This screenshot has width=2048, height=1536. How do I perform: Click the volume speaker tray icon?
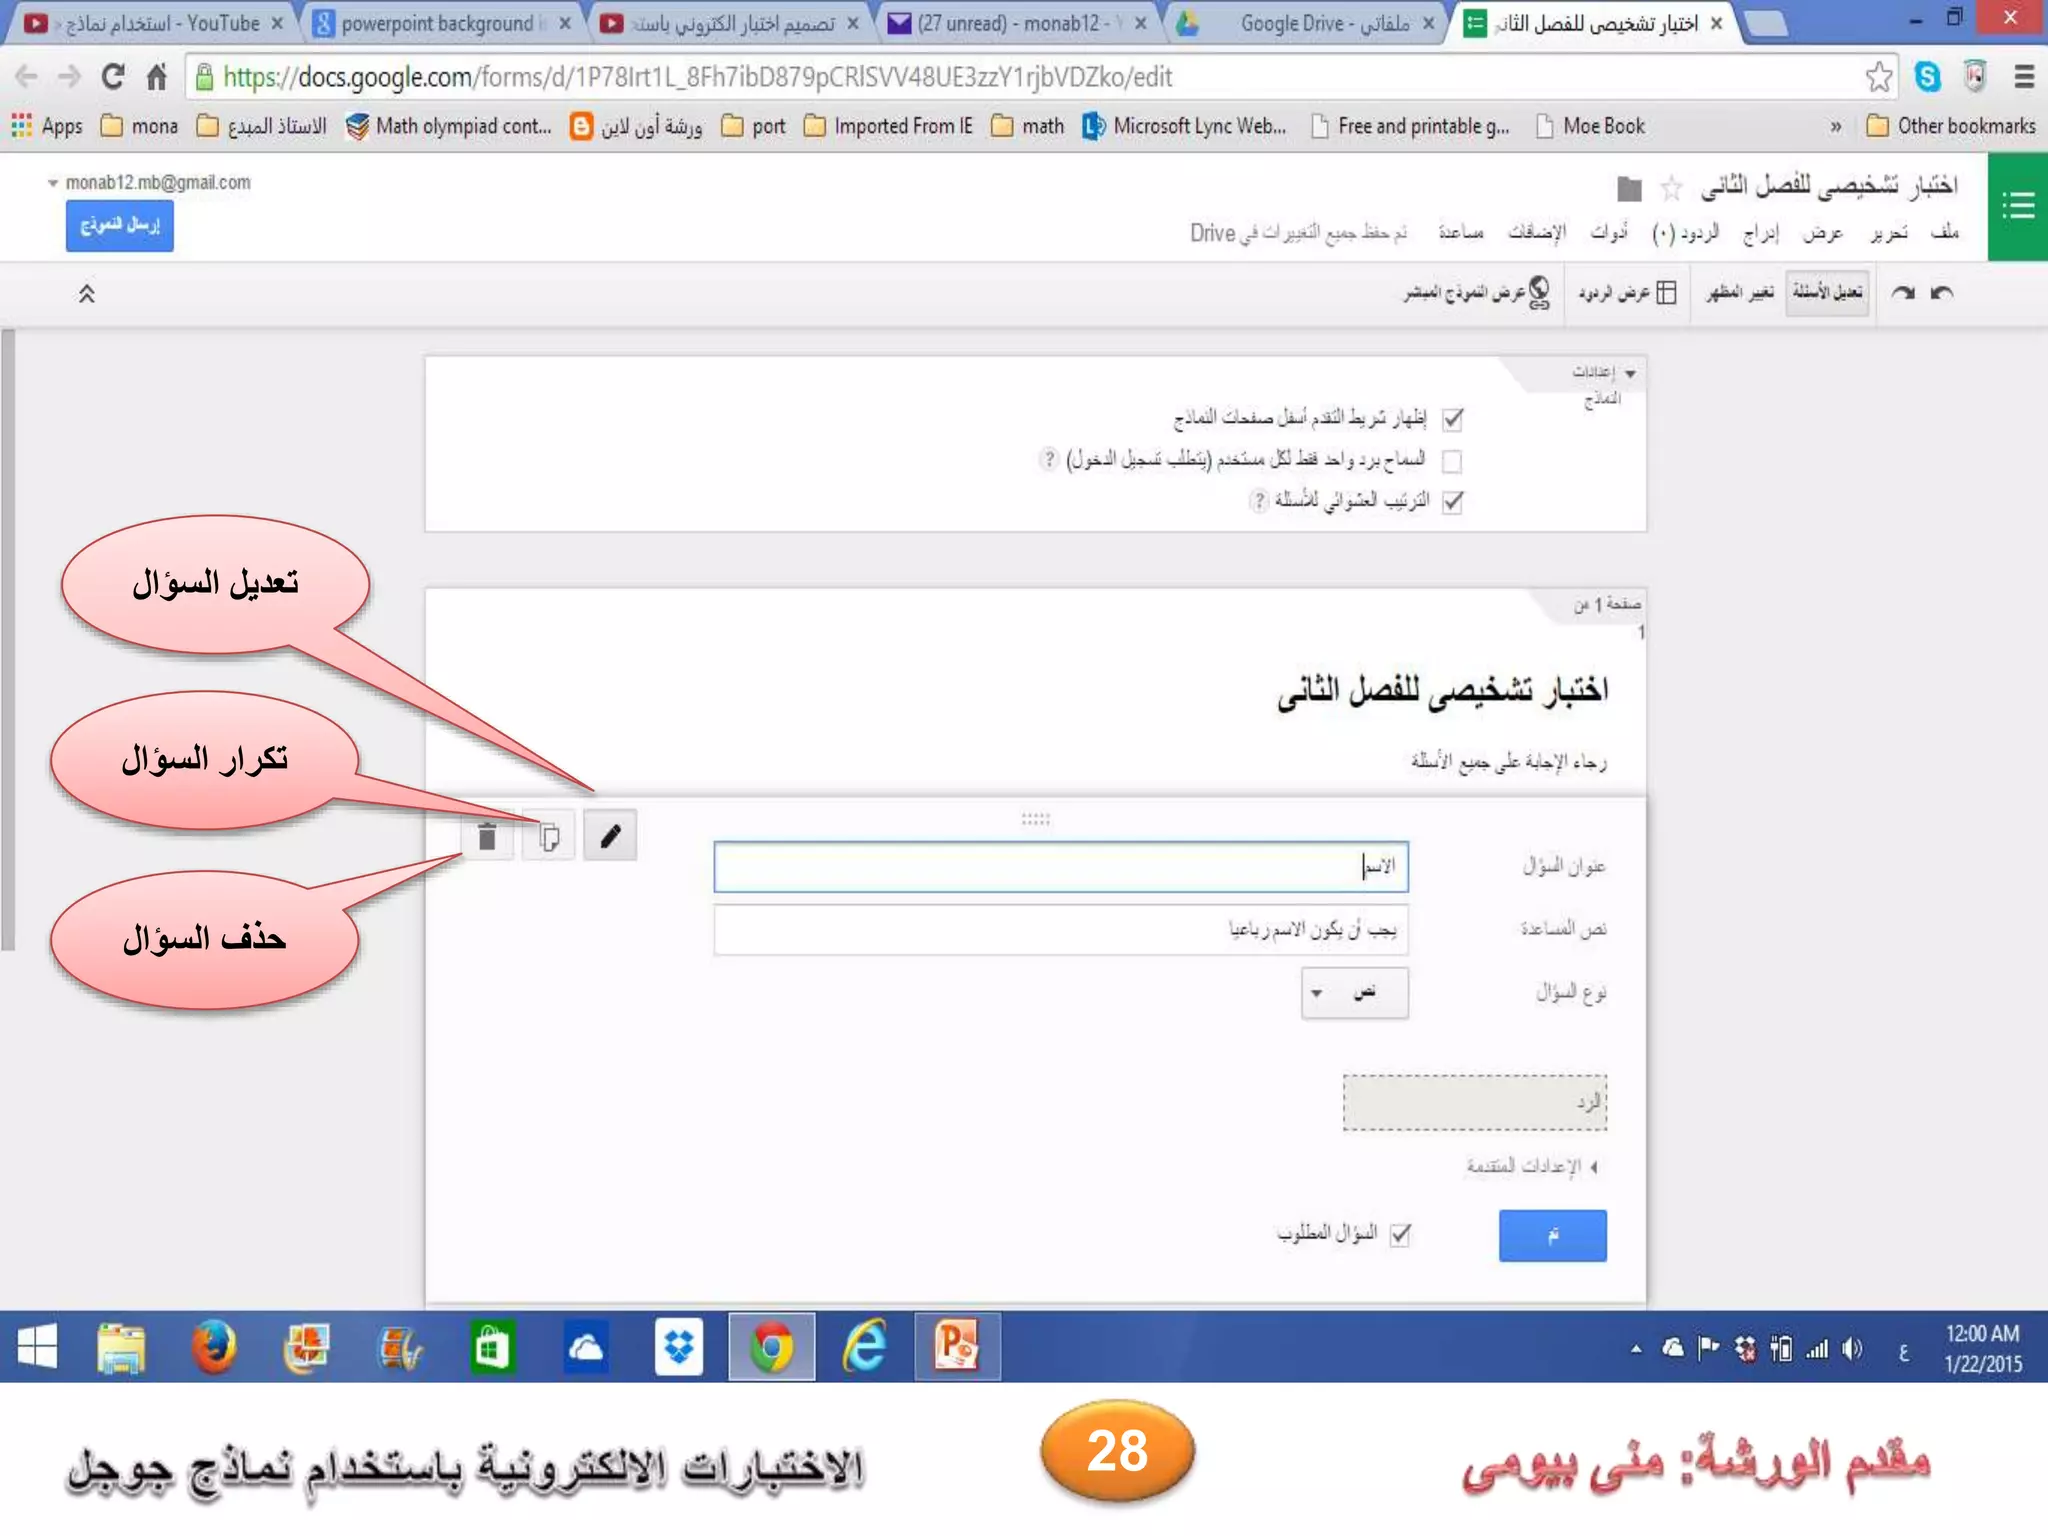pyautogui.click(x=1852, y=1349)
